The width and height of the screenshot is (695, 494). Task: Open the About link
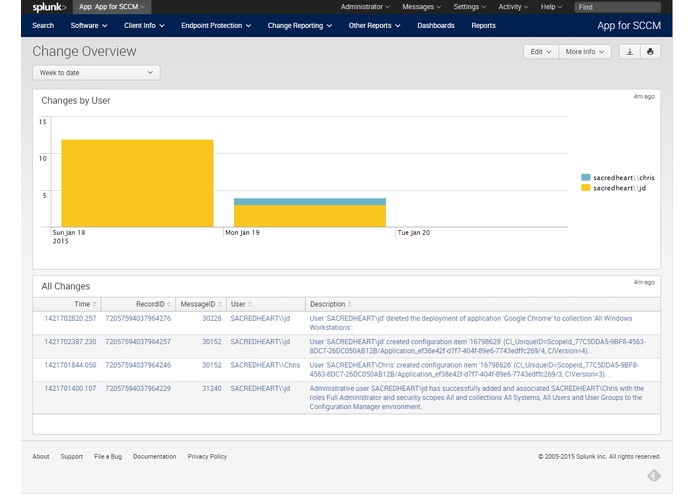(x=41, y=456)
